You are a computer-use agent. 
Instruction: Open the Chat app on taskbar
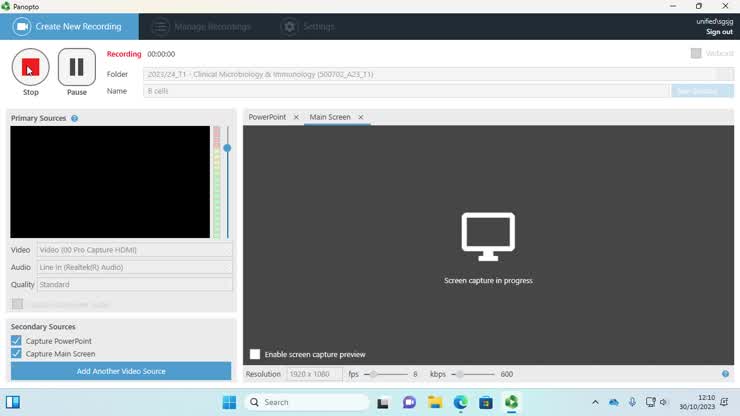point(409,402)
